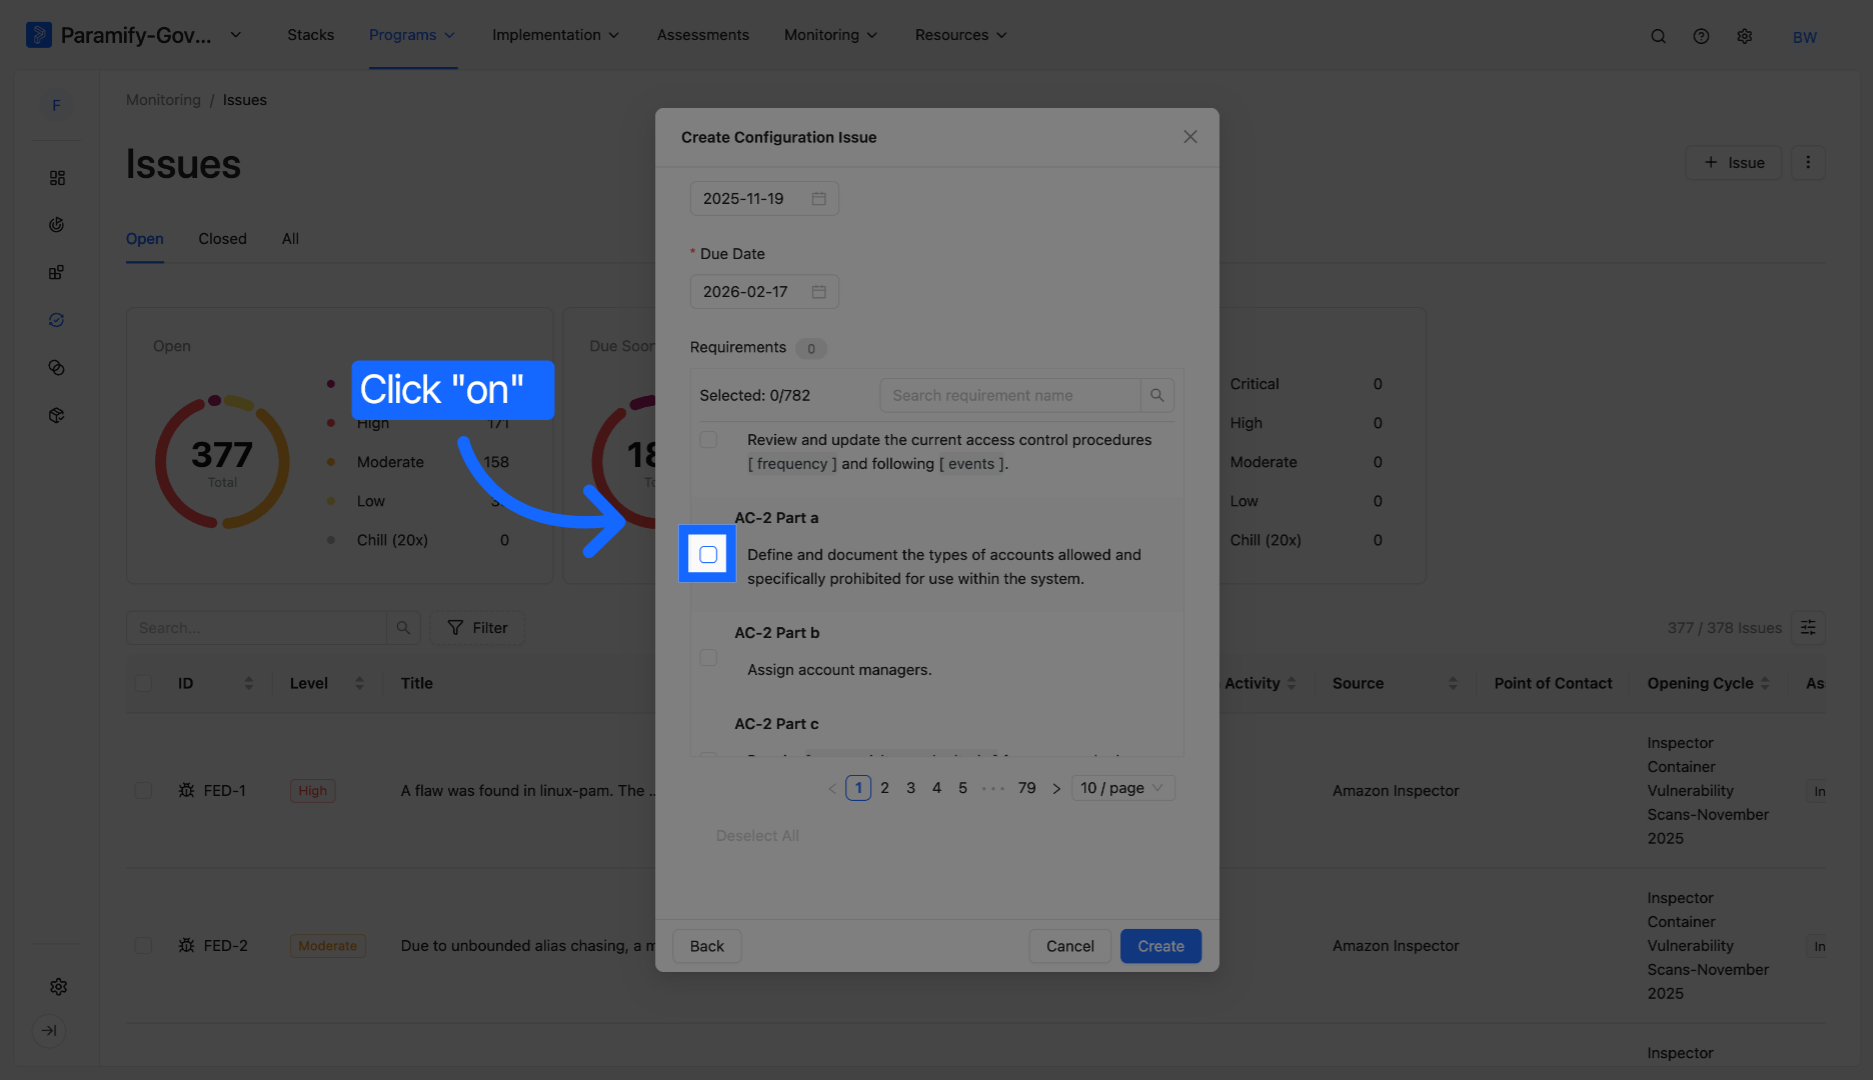Expand the Monitoring menu
Viewport: 1873px width, 1080px height.
(831, 35)
